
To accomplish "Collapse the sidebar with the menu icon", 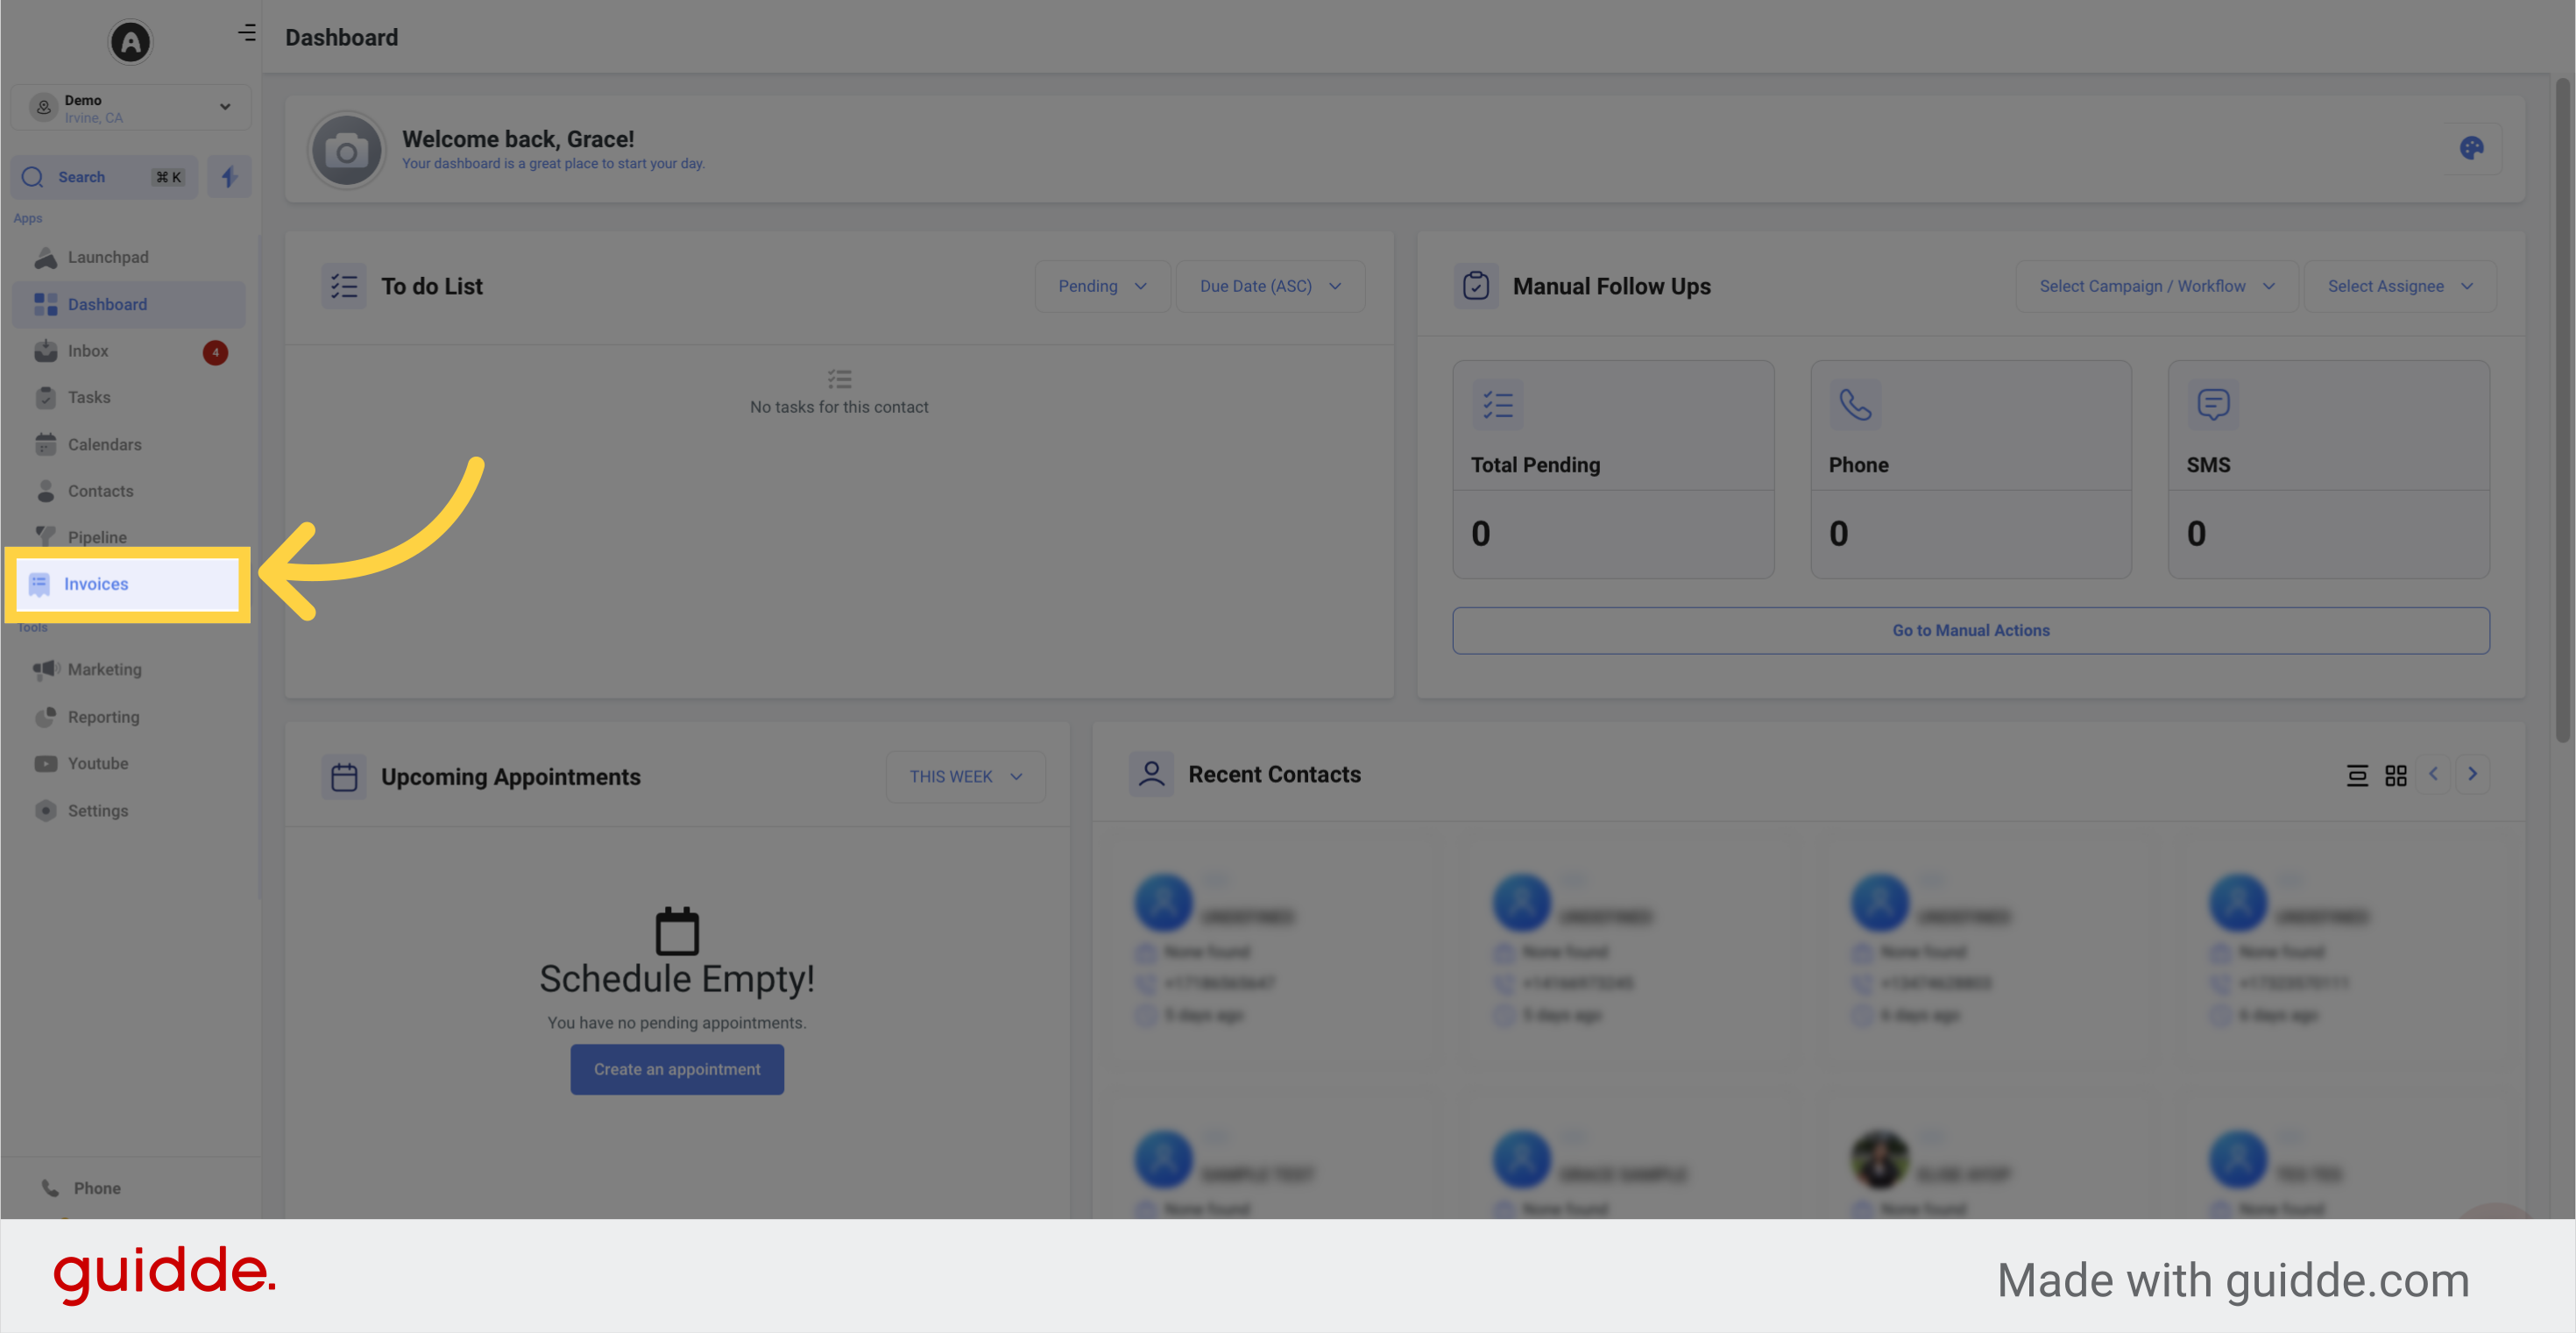I will 246,33.
